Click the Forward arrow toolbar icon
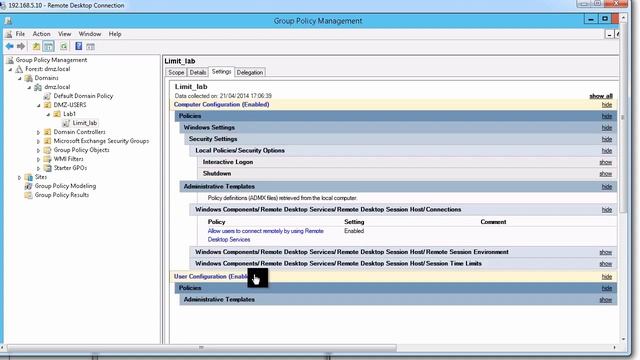Screen dimensions: 640x360 (21, 47)
